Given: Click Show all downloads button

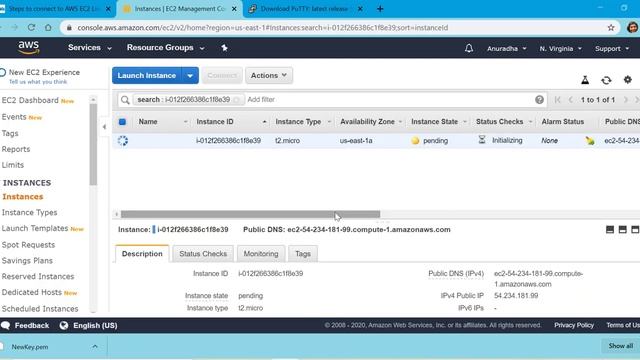Looking at the screenshot, I should coord(620,346).
